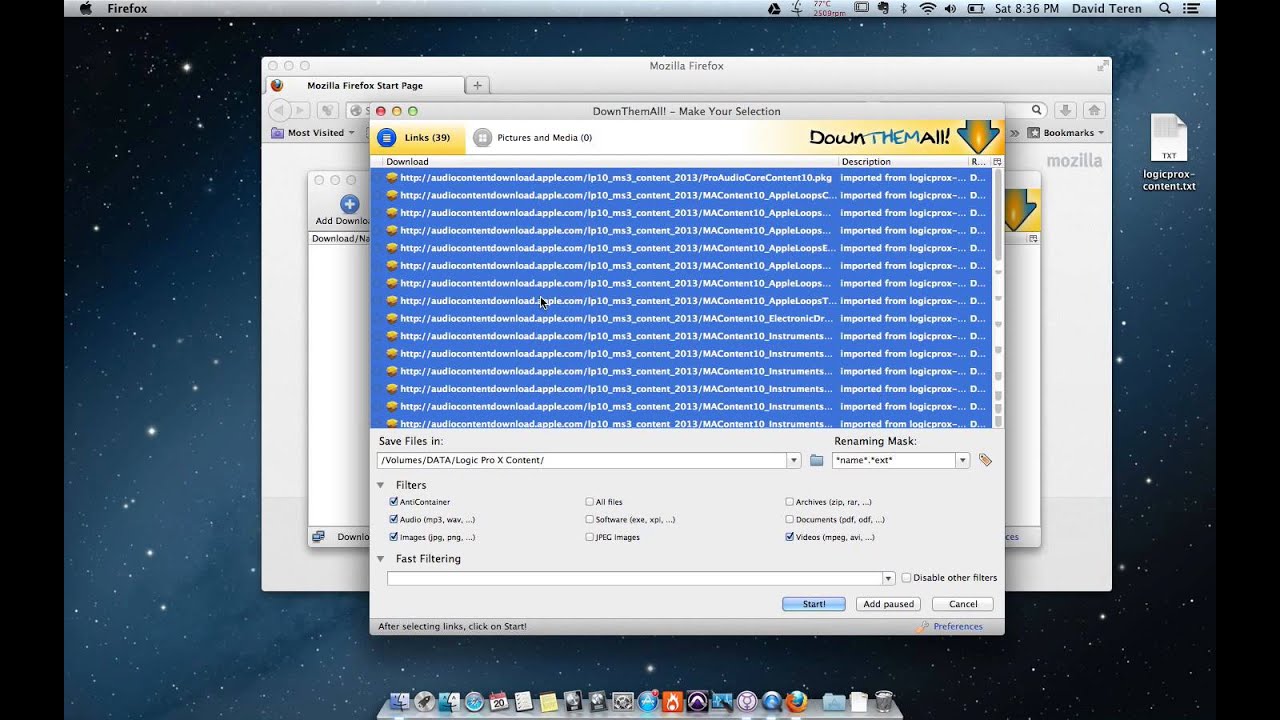Enable the JPEG Images filter
The width and height of the screenshot is (1280, 720).
coord(589,537)
